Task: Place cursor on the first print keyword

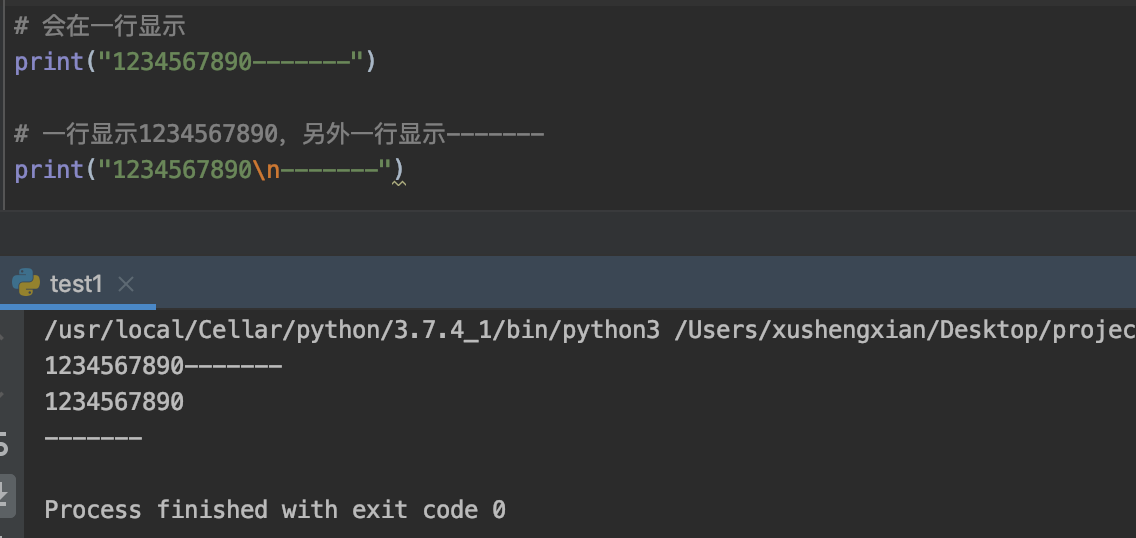Action: pyautogui.click(x=49, y=62)
